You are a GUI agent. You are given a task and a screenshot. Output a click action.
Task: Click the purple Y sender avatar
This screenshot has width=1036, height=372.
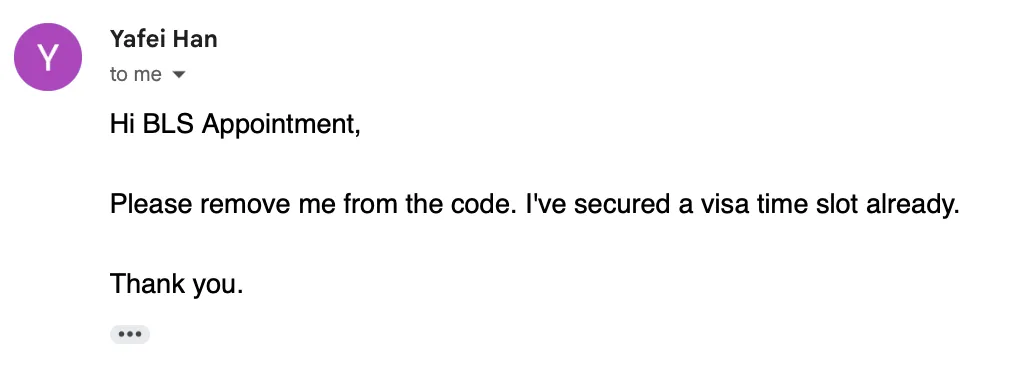coord(48,57)
